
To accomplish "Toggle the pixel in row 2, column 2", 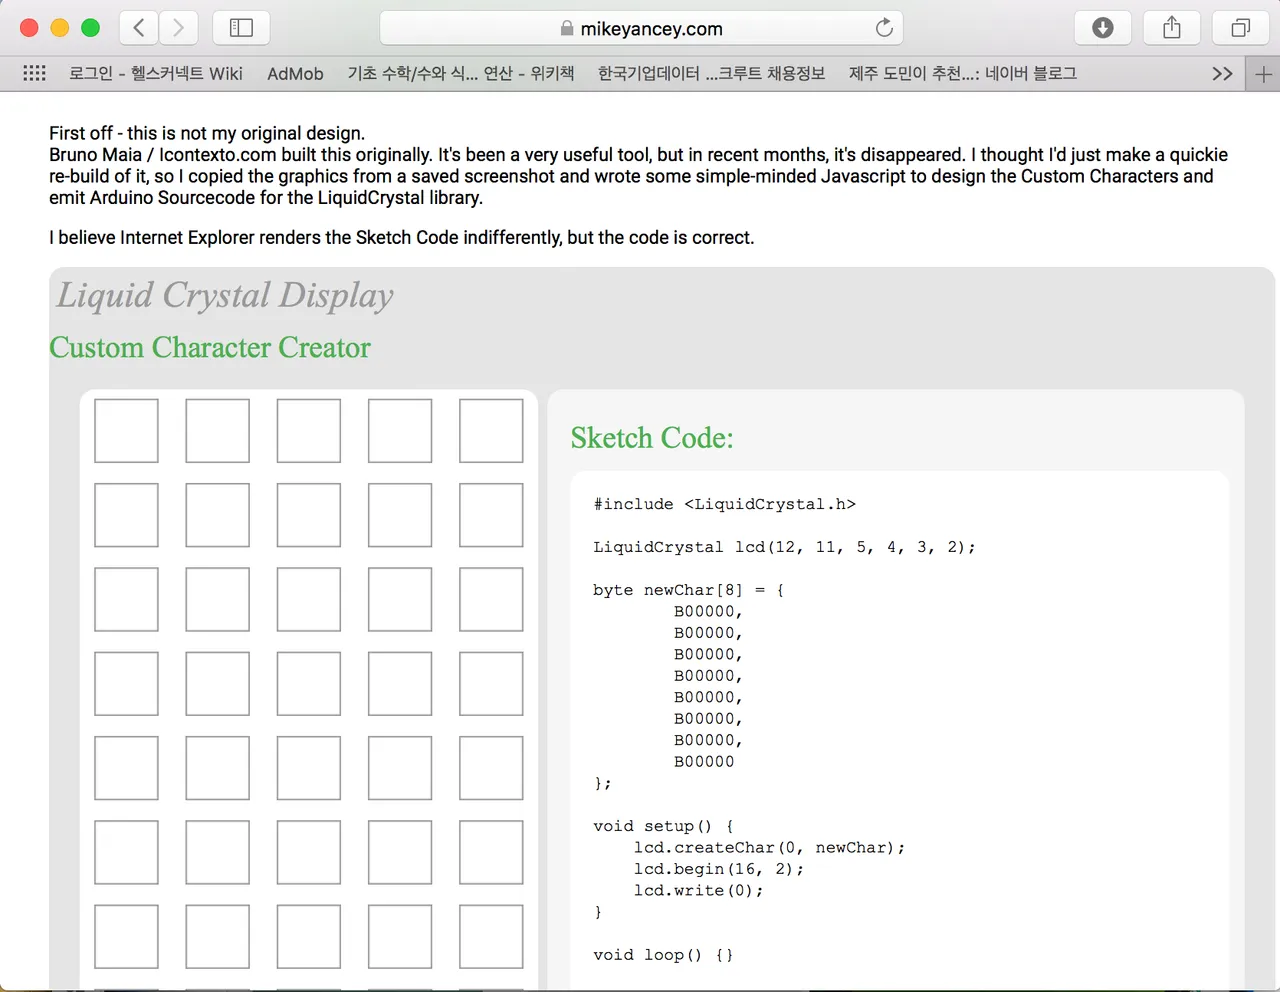I will tap(217, 515).
